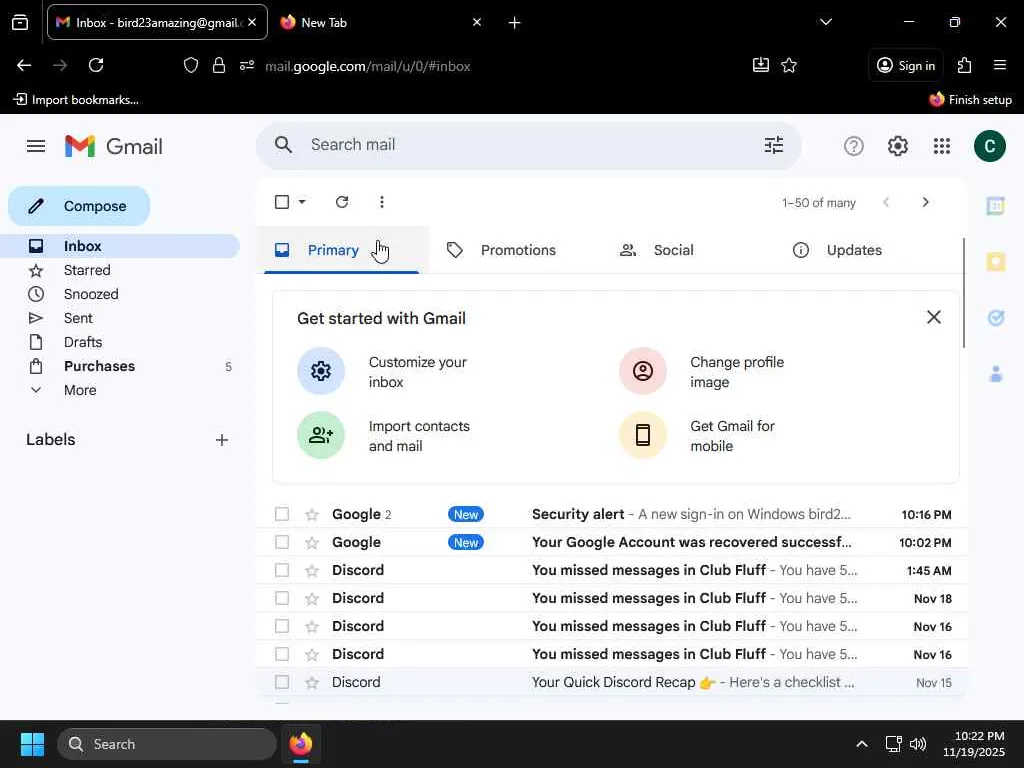This screenshot has height=768, width=1024.
Task: Click the Search mail field
Action: pos(529,145)
